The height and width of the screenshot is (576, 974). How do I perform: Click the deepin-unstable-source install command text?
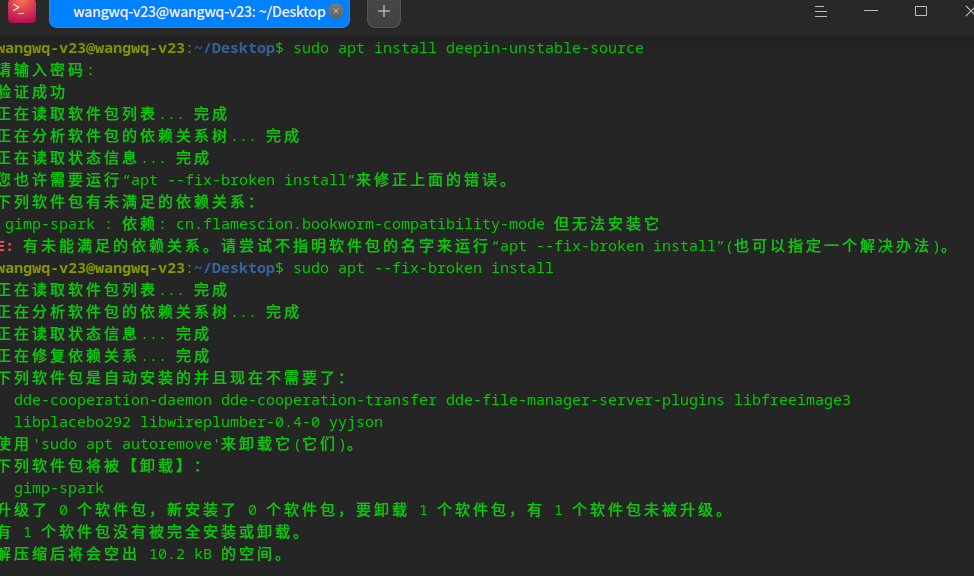pos(468,48)
